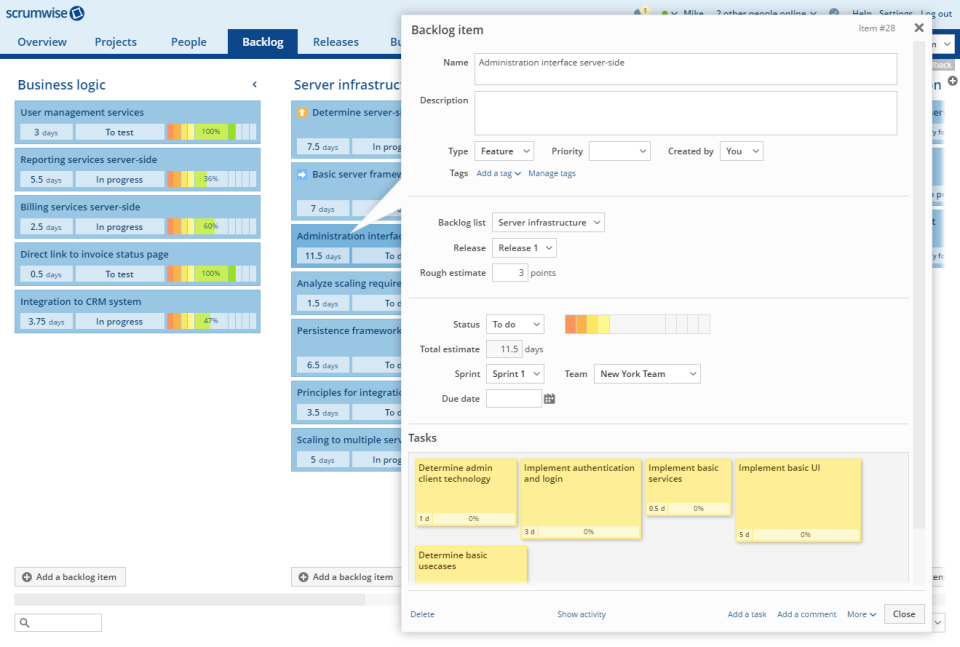Click the Show activity link
The width and height of the screenshot is (960, 647).
(581, 614)
